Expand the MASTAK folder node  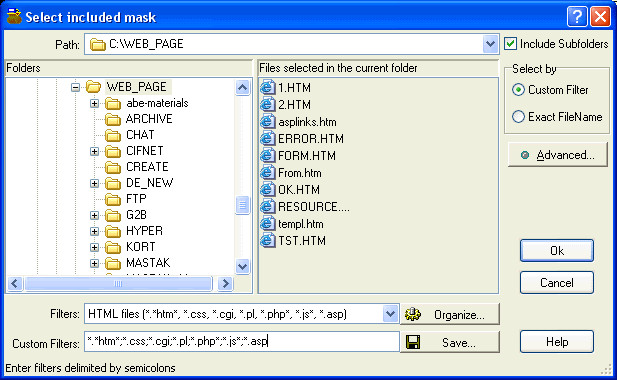click(94, 263)
